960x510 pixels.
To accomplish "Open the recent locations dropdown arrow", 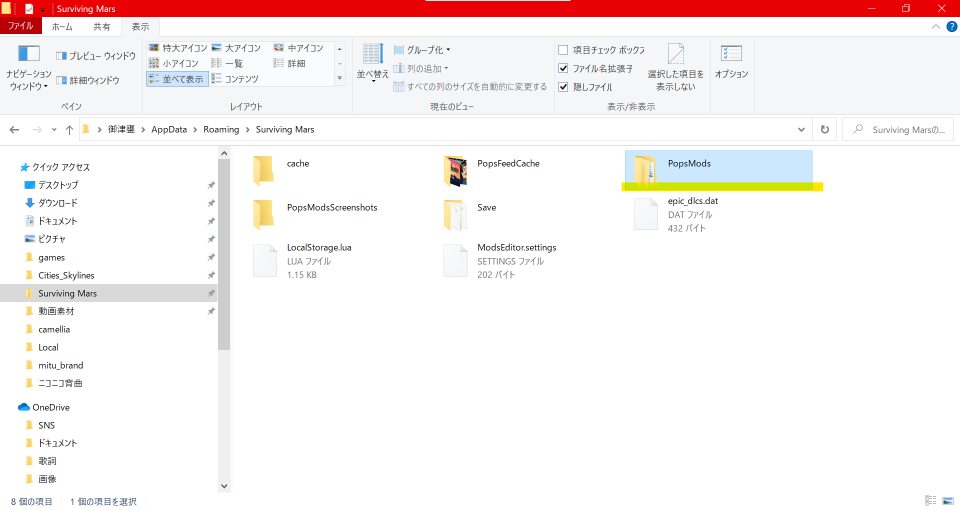I will pos(54,130).
